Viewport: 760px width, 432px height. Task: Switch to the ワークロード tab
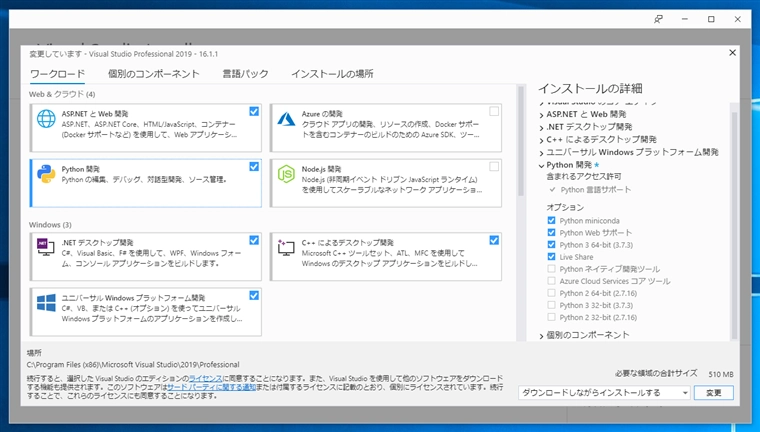click(x=57, y=74)
